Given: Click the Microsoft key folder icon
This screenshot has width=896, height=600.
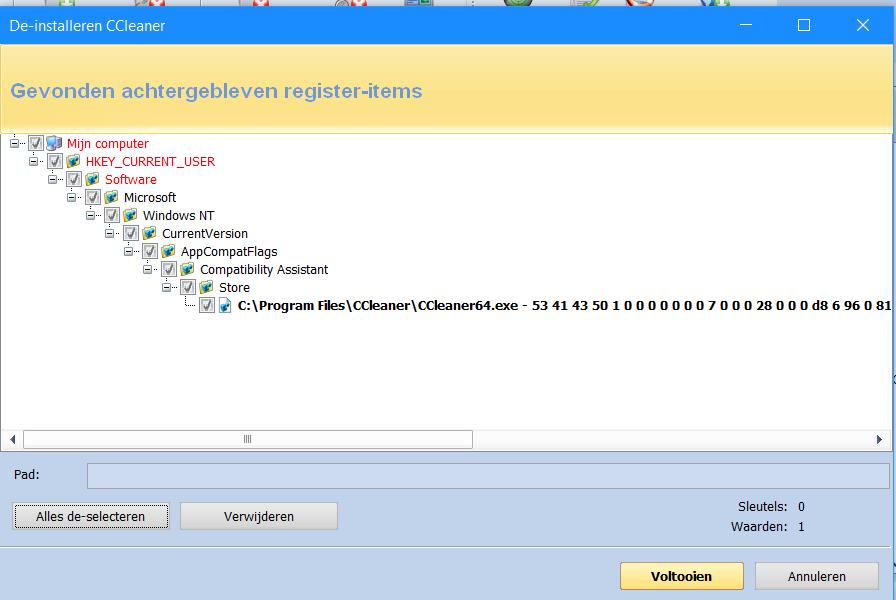Looking at the screenshot, I should coord(111,197).
